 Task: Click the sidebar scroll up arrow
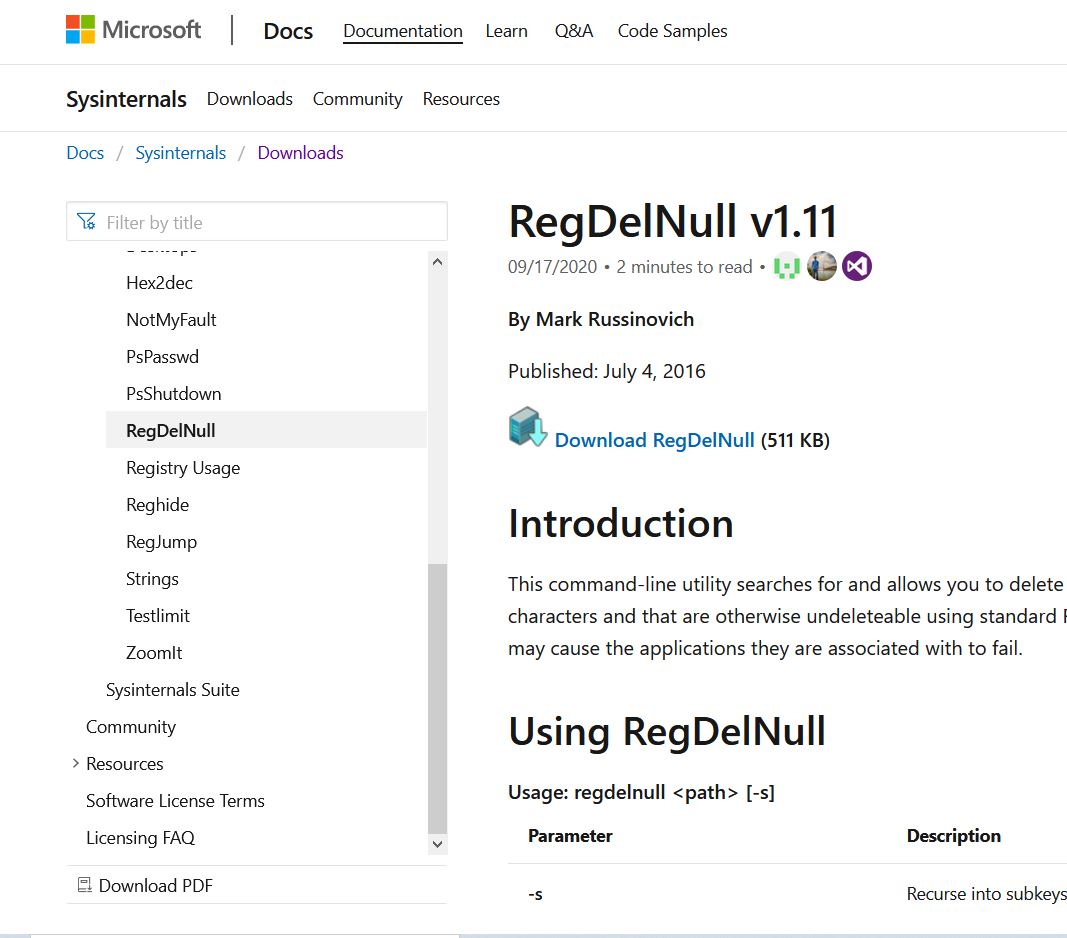[438, 262]
